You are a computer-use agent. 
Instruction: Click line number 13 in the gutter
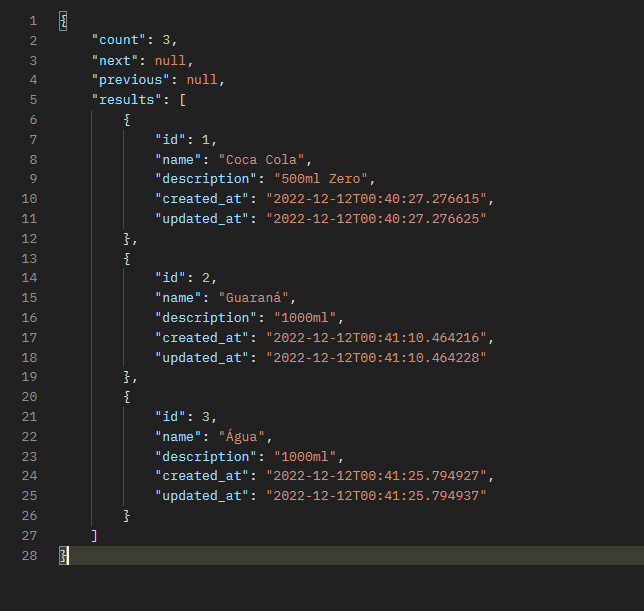click(29, 258)
